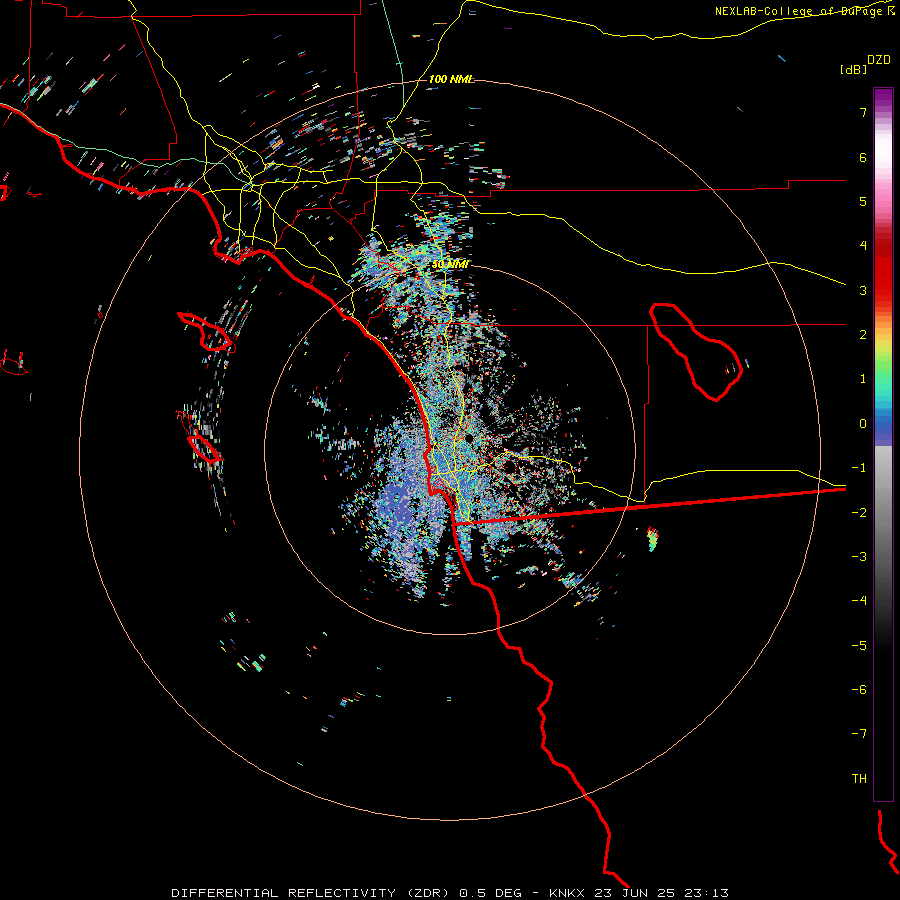Click the 4 value on color scale
This screenshot has height=900, width=900.
pyautogui.click(x=863, y=246)
